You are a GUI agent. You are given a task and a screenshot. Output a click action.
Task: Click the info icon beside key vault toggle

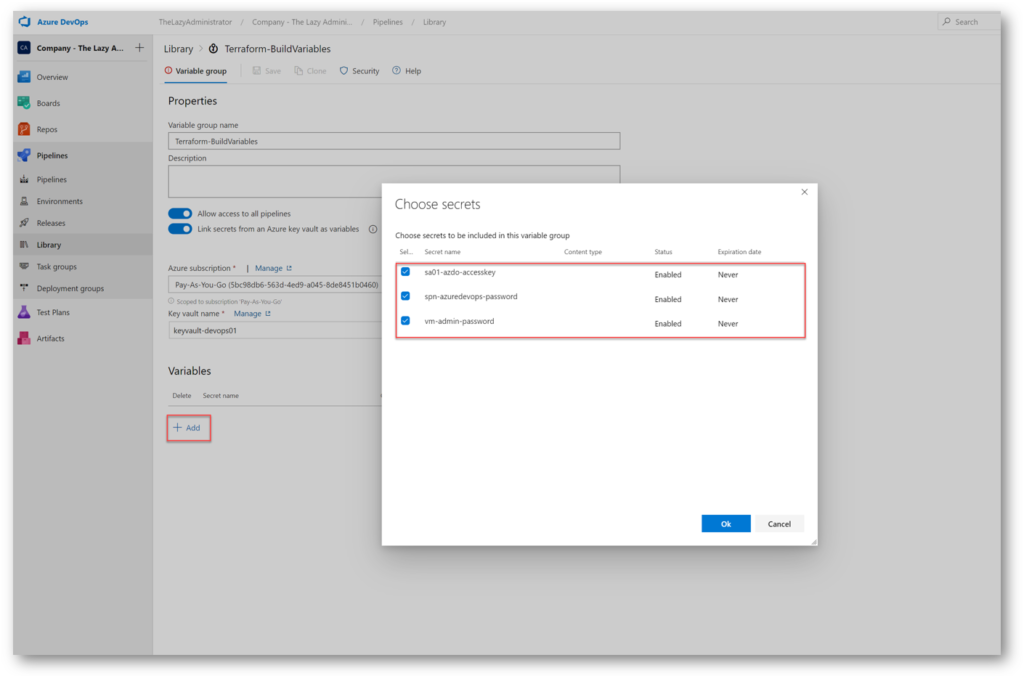[x=373, y=229]
